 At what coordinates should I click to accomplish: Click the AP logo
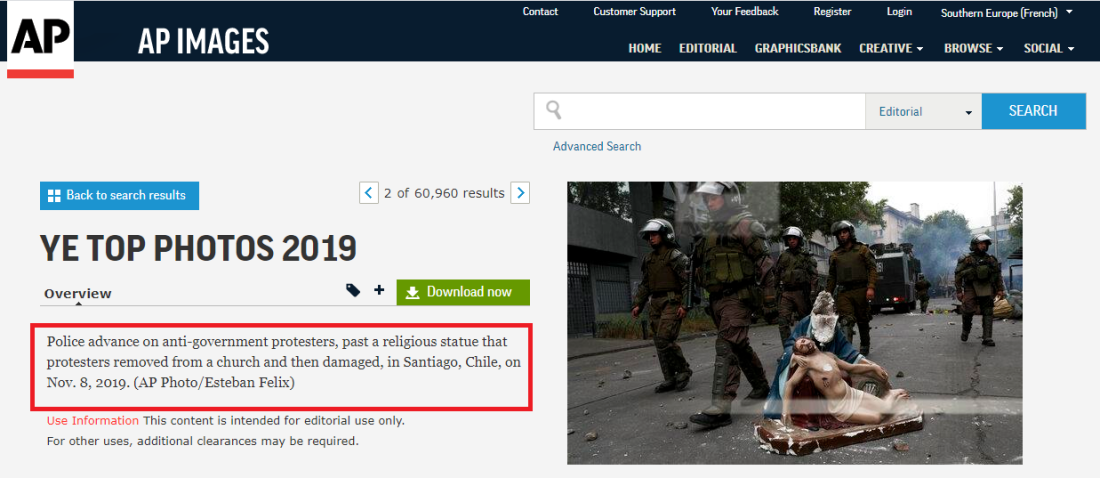(x=40, y=39)
